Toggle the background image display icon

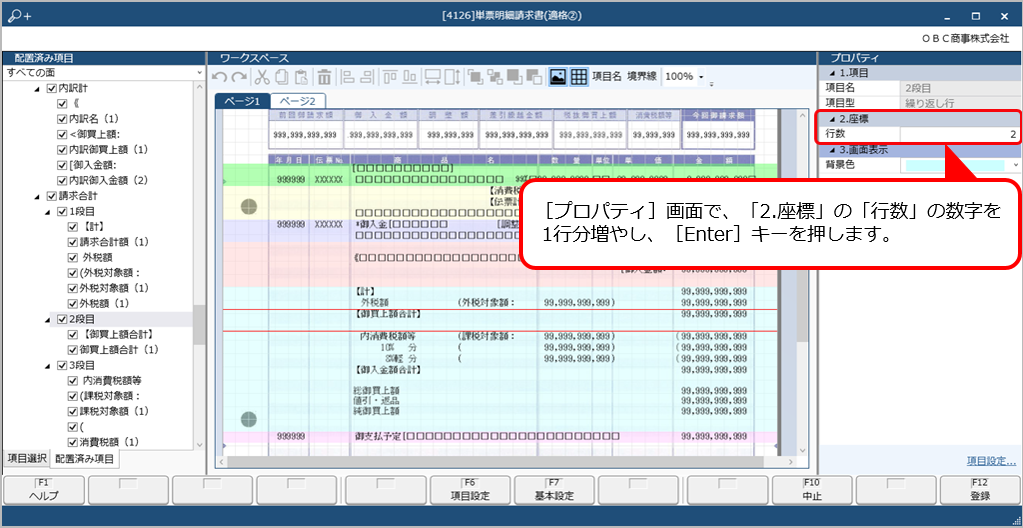tap(558, 77)
